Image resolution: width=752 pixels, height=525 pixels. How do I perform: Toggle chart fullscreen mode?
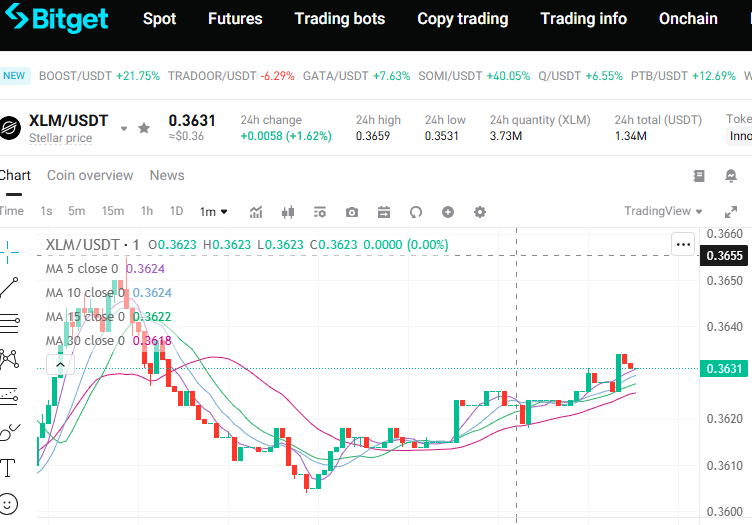pyautogui.click(x=730, y=212)
